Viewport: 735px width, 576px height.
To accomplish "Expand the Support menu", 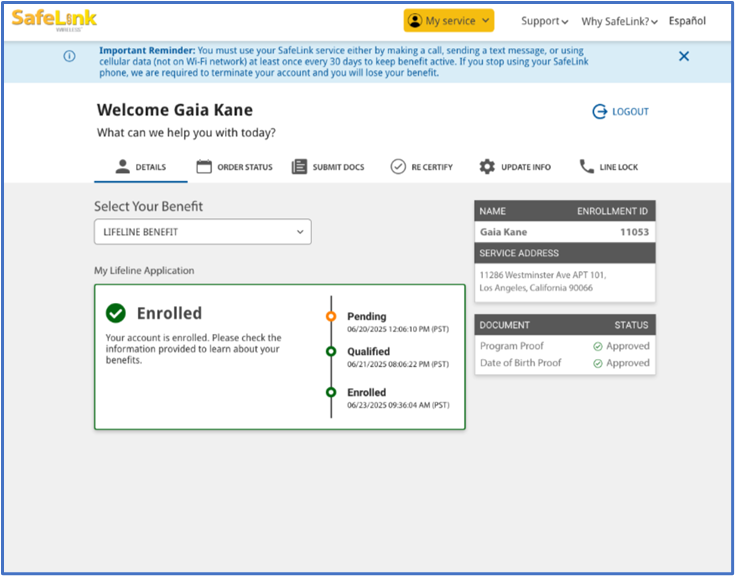I will pyautogui.click(x=545, y=21).
